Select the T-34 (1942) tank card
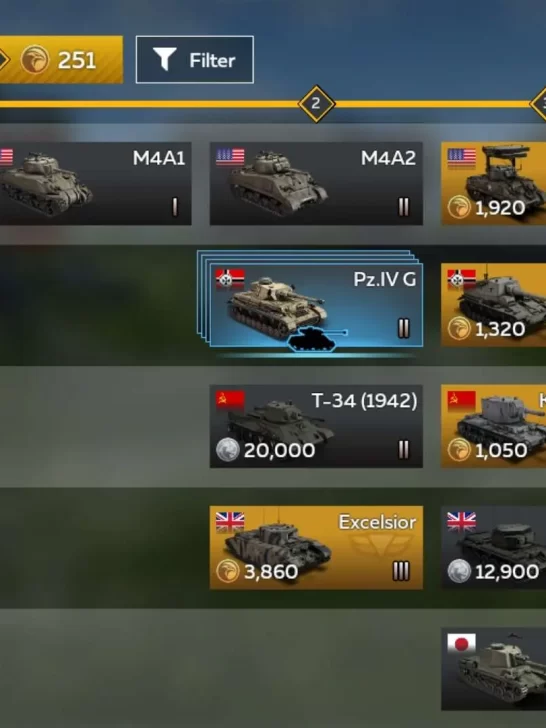Screen dimensions: 546x728 pos(316,426)
